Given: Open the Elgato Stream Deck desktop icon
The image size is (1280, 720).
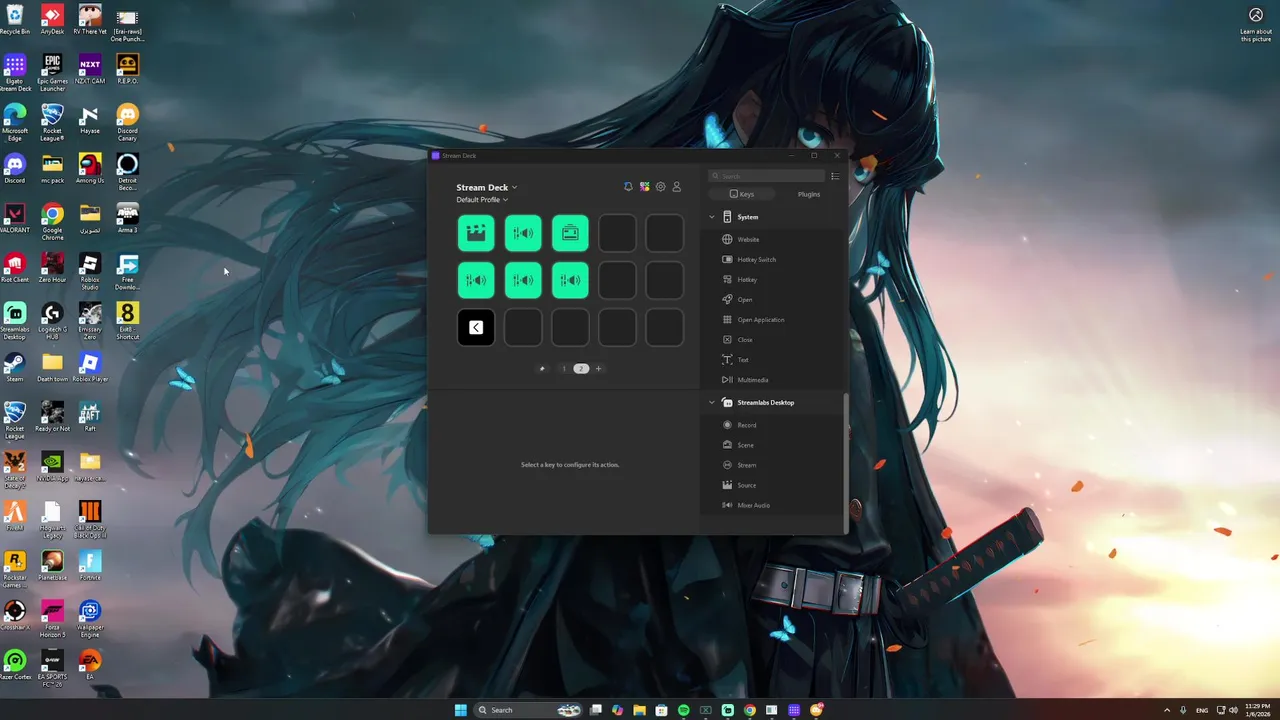Looking at the screenshot, I should pyautogui.click(x=15, y=73).
